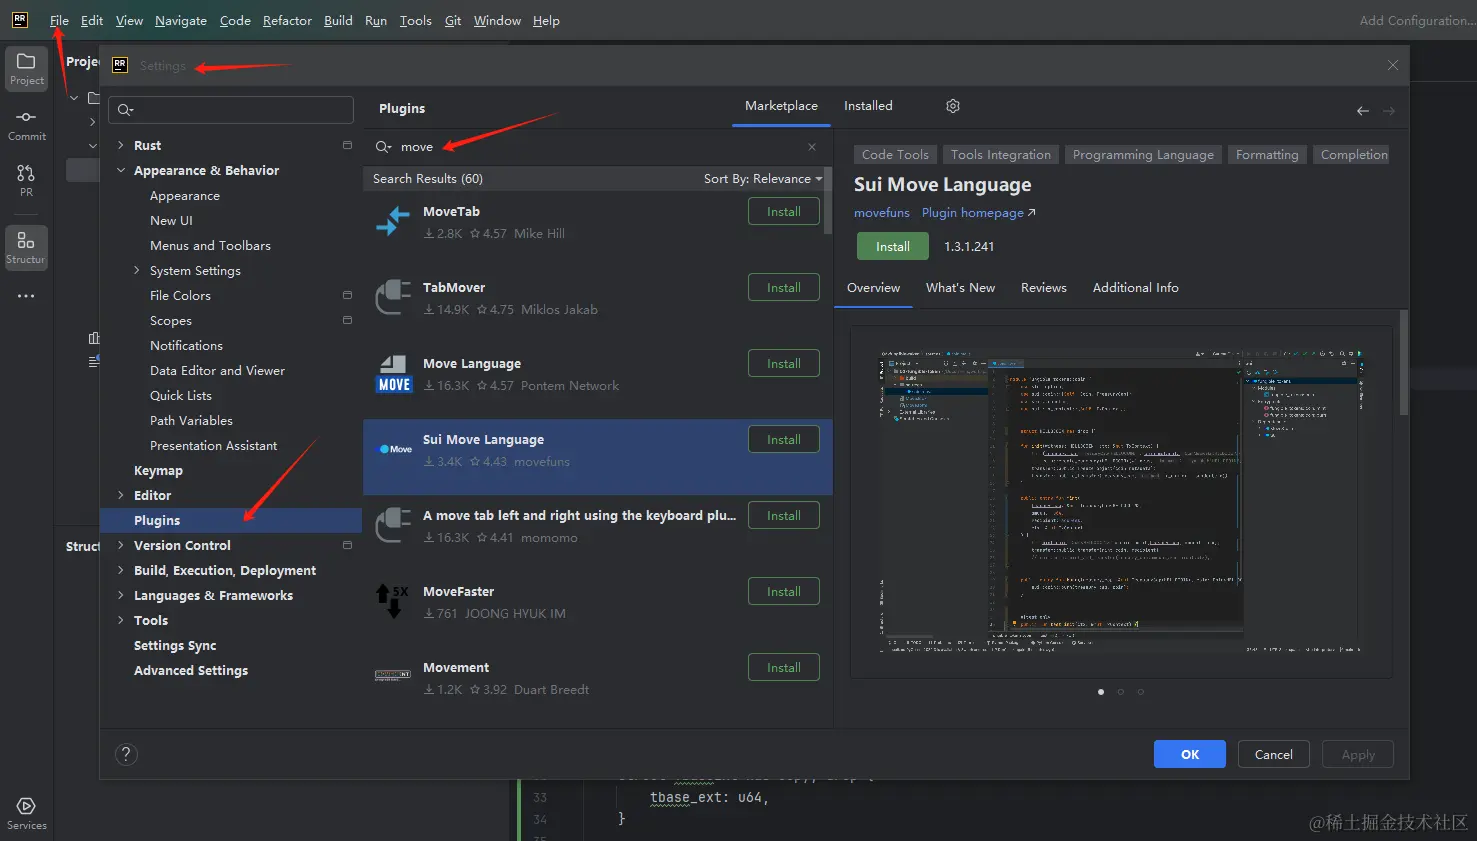Switch to the Installed tab
1477x841 pixels.
[868, 106]
